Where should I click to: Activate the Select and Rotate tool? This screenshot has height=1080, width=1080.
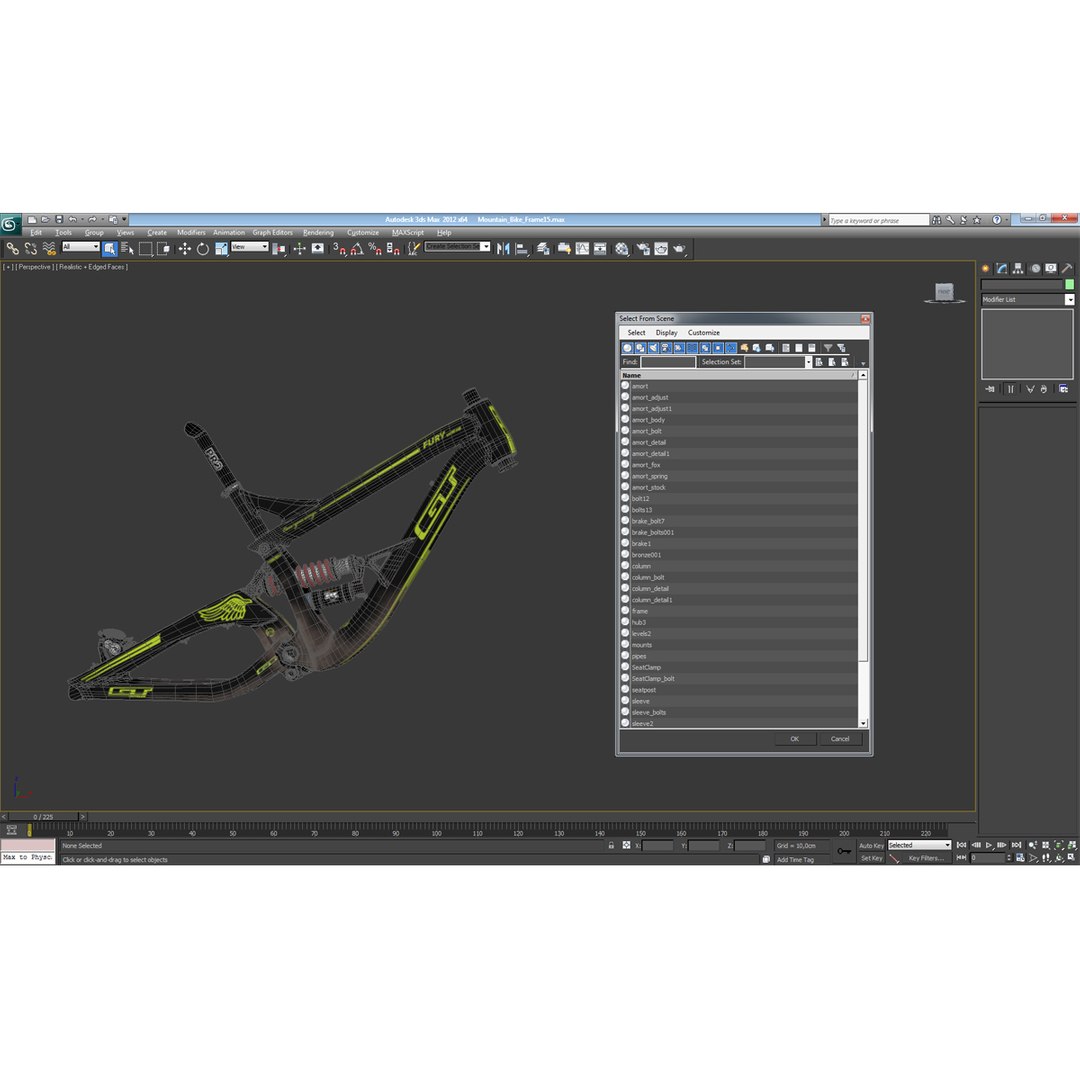pyautogui.click(x=202, y=249)
